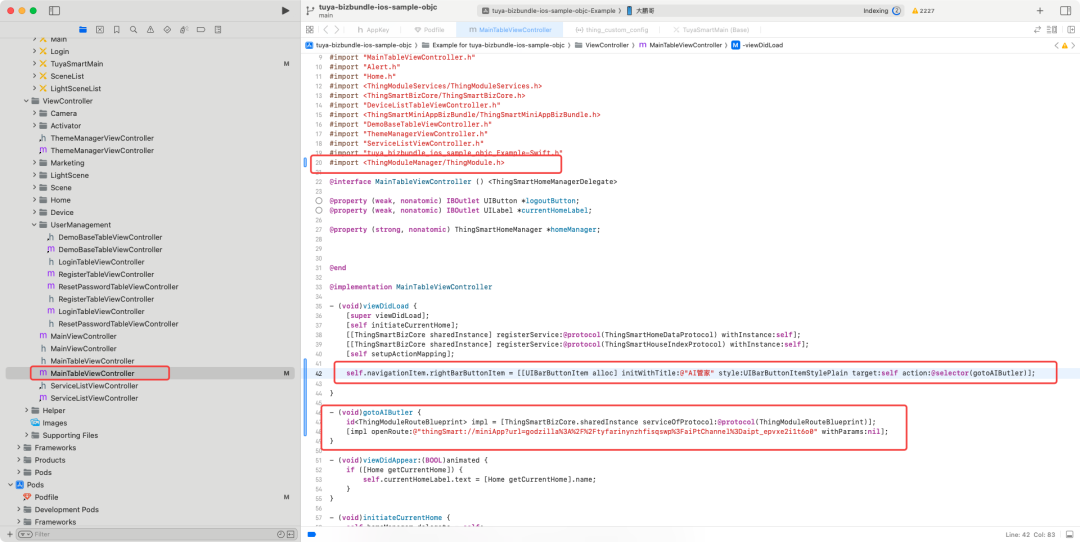The height and width of the screenshot is (542, 1080).
Task: Open the Breakpoint navigator
Action: pos(200,30)
